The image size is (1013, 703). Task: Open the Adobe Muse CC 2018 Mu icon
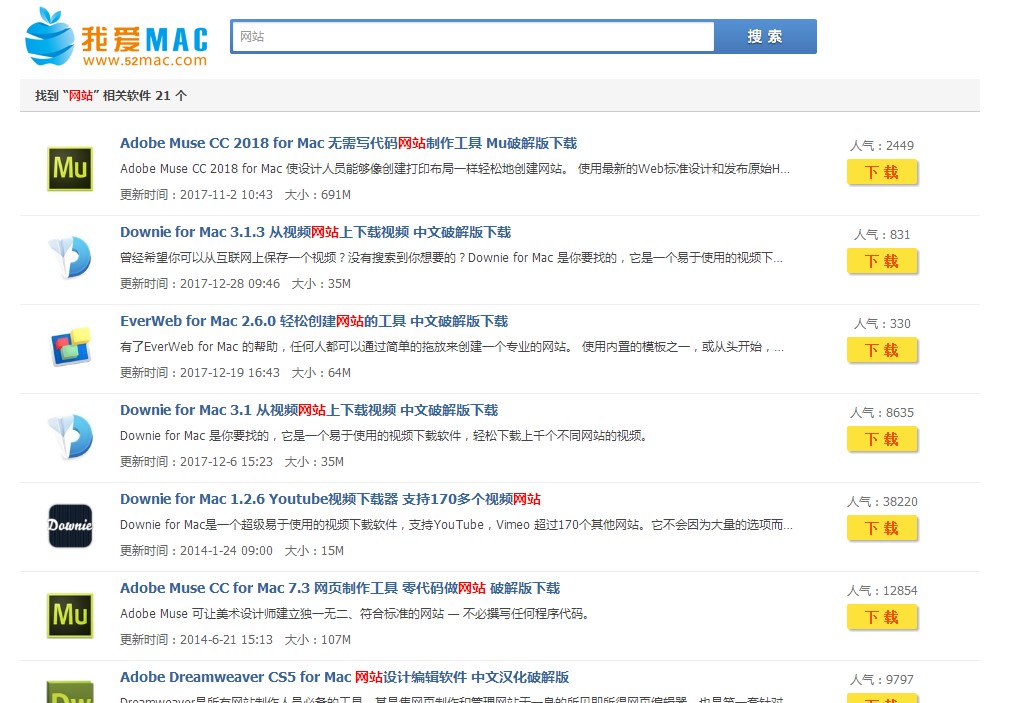coord(70,169)
